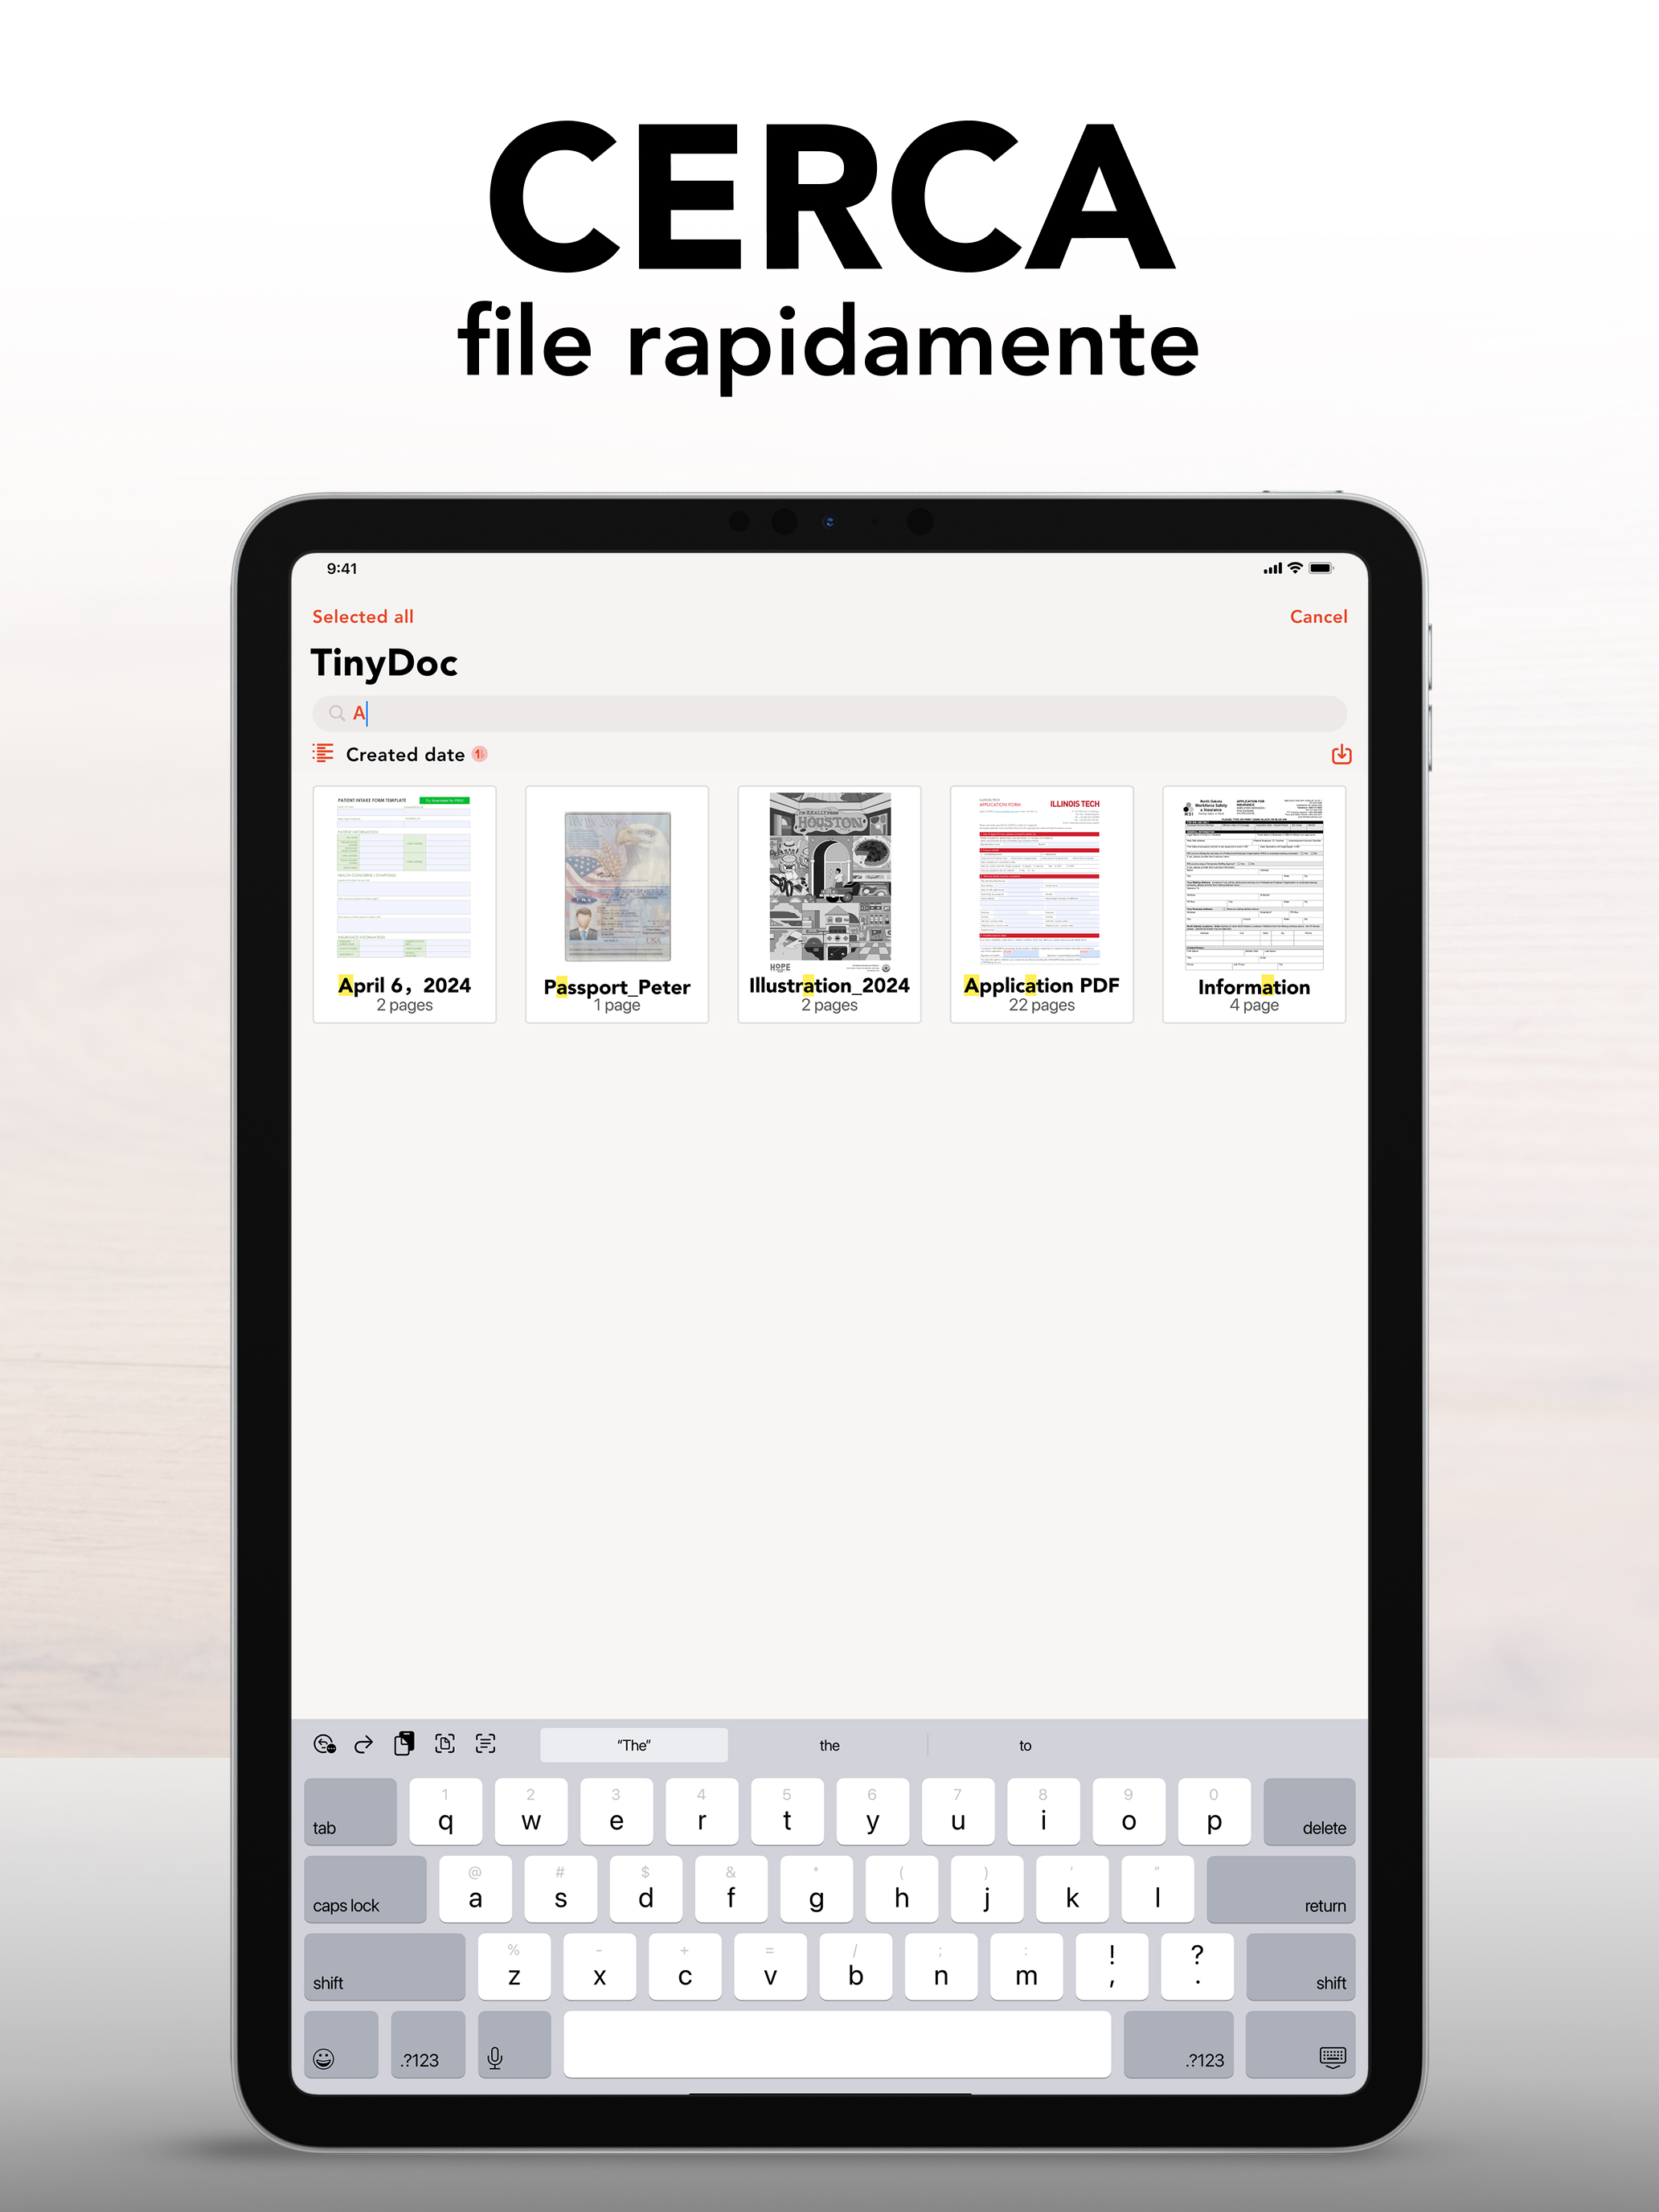Switch to numbers with left .?123 key
Image resolution: width=1659 pixels, height=2212 pixels.
click(427, 2045)
